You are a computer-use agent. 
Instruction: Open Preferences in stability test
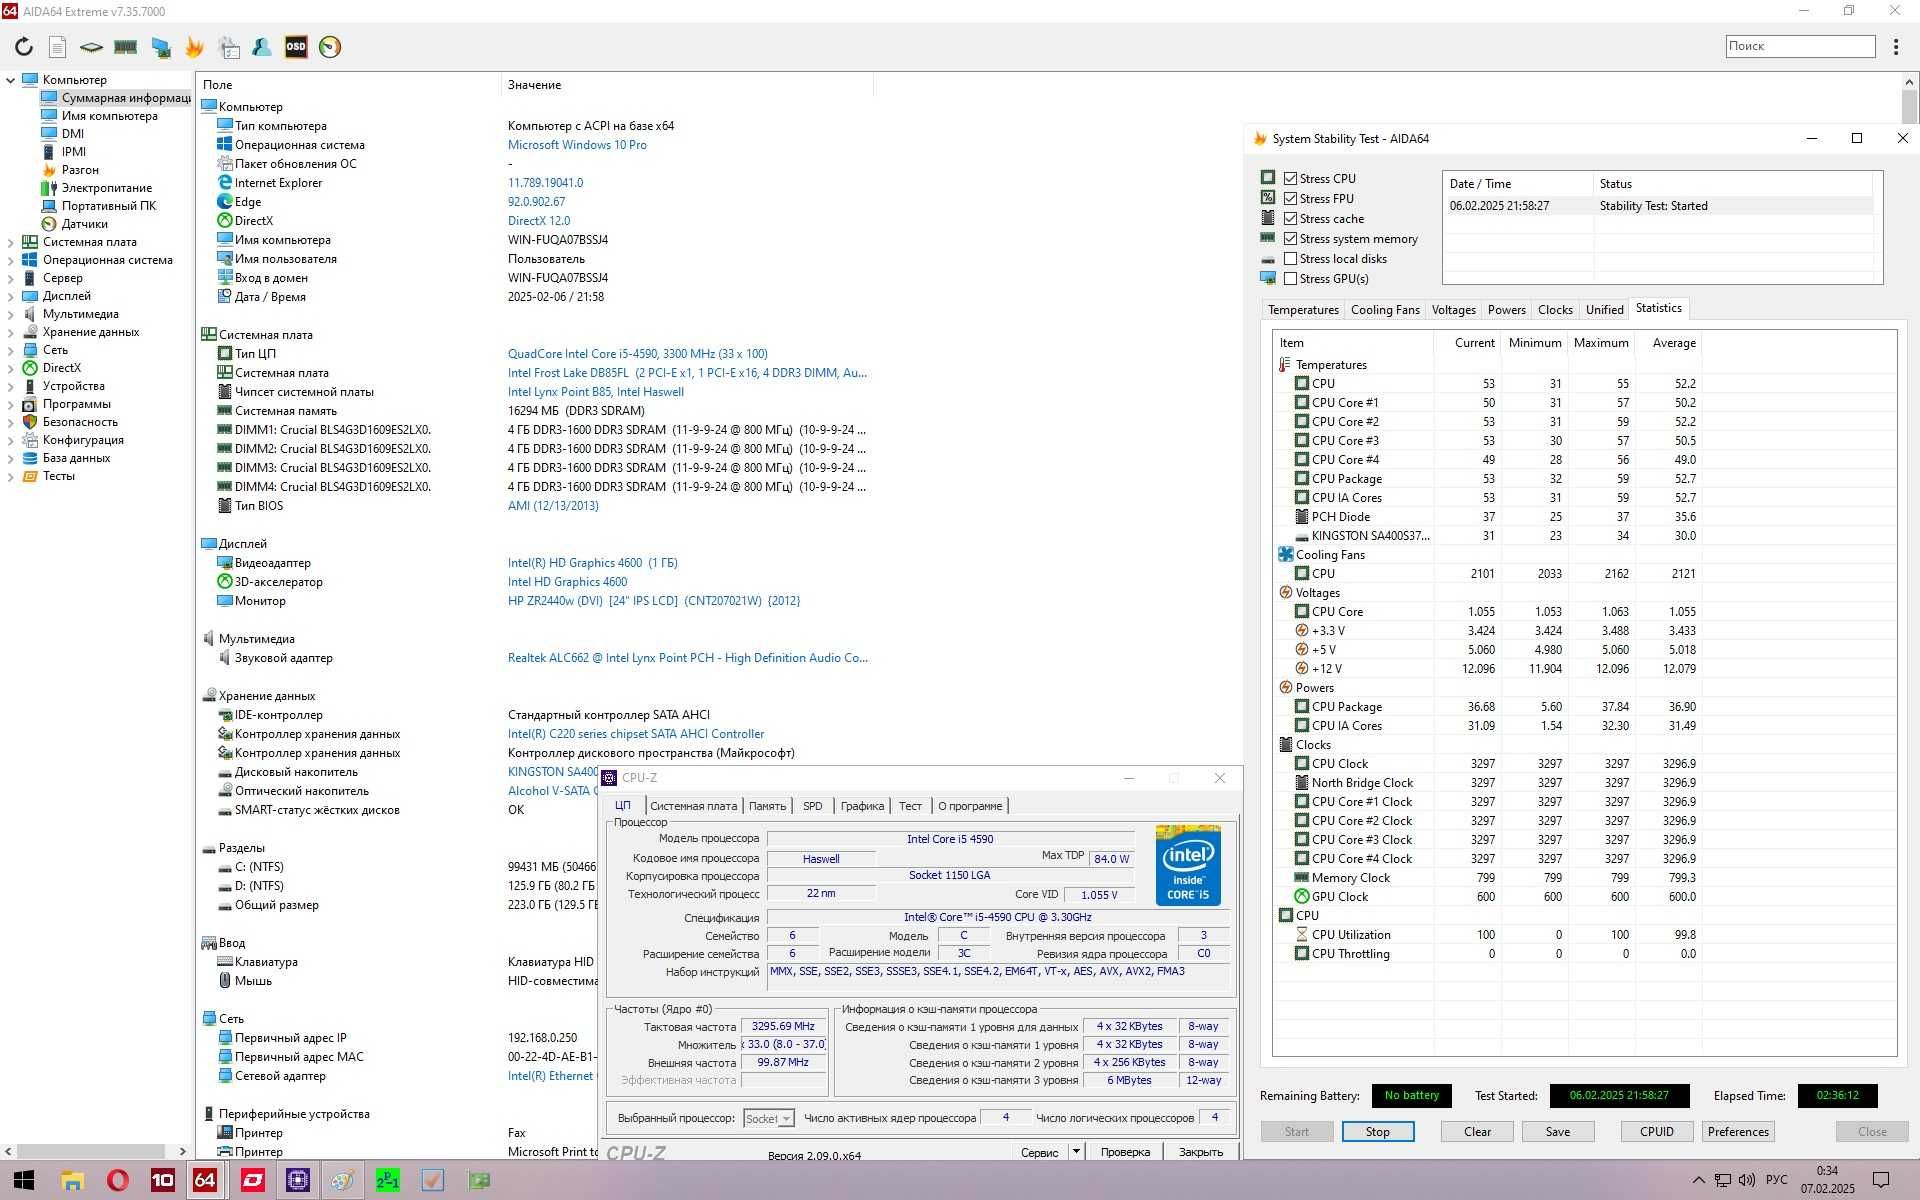coord(1738,1132)
